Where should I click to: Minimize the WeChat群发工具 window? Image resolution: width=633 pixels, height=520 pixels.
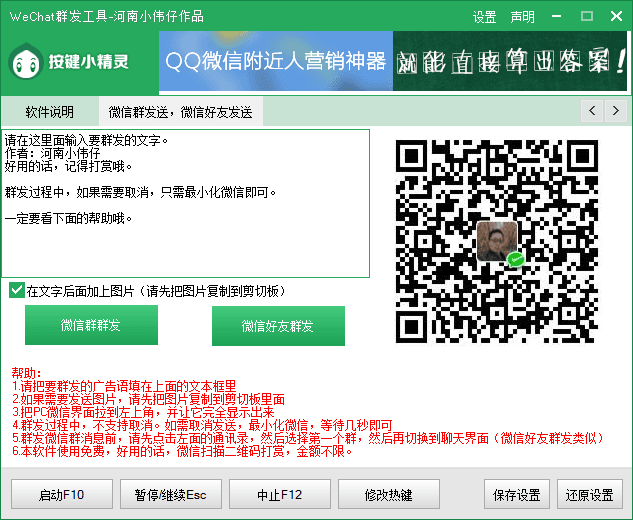(x=556, y=16)
